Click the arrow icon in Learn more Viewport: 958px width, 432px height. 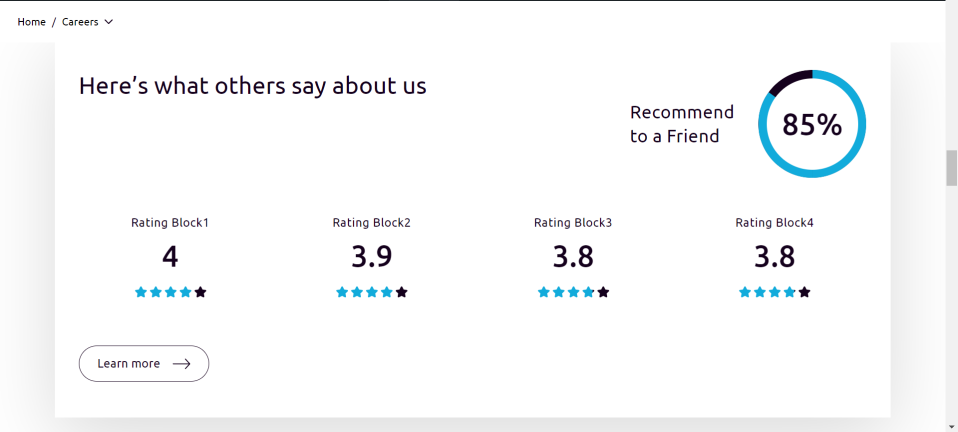click(x=181, y=364)
